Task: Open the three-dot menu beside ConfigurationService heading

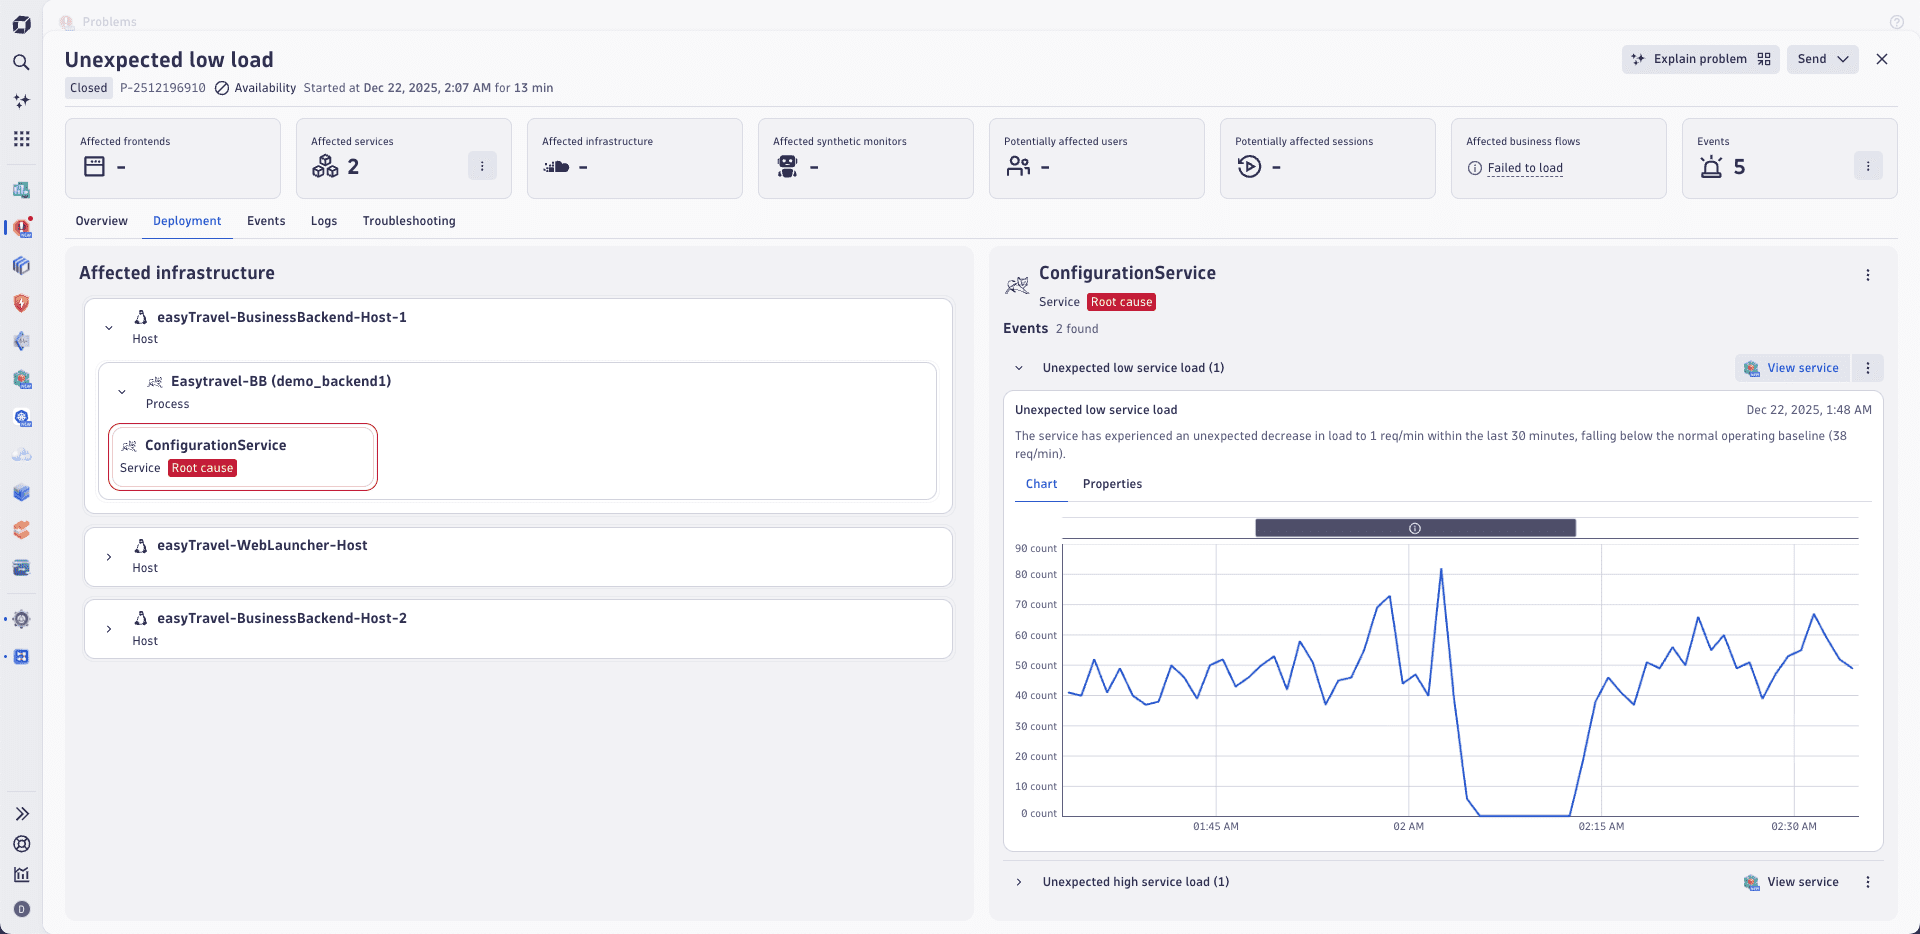Action: 1866,274
